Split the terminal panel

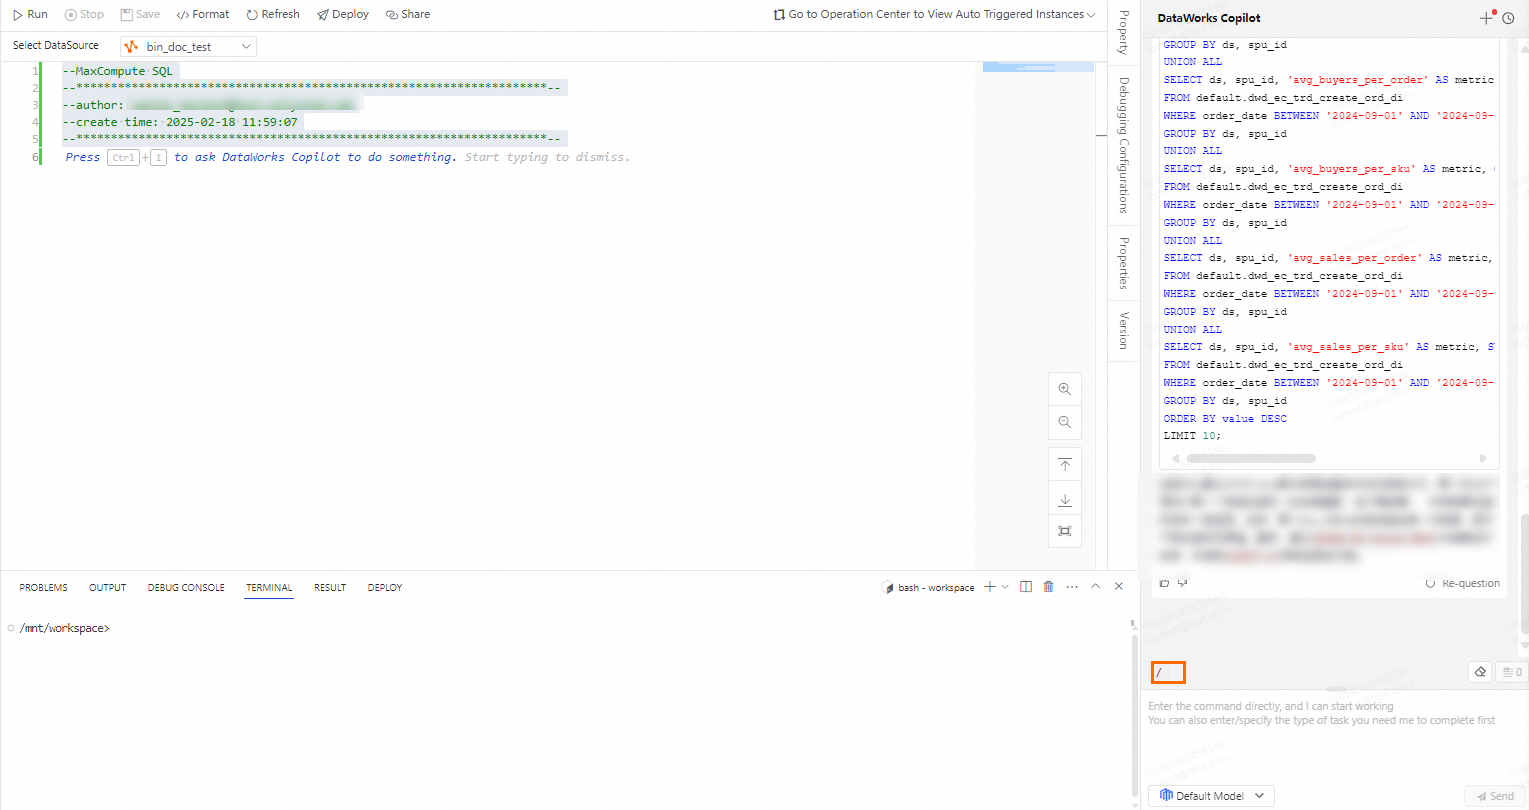coord(1025,587)
